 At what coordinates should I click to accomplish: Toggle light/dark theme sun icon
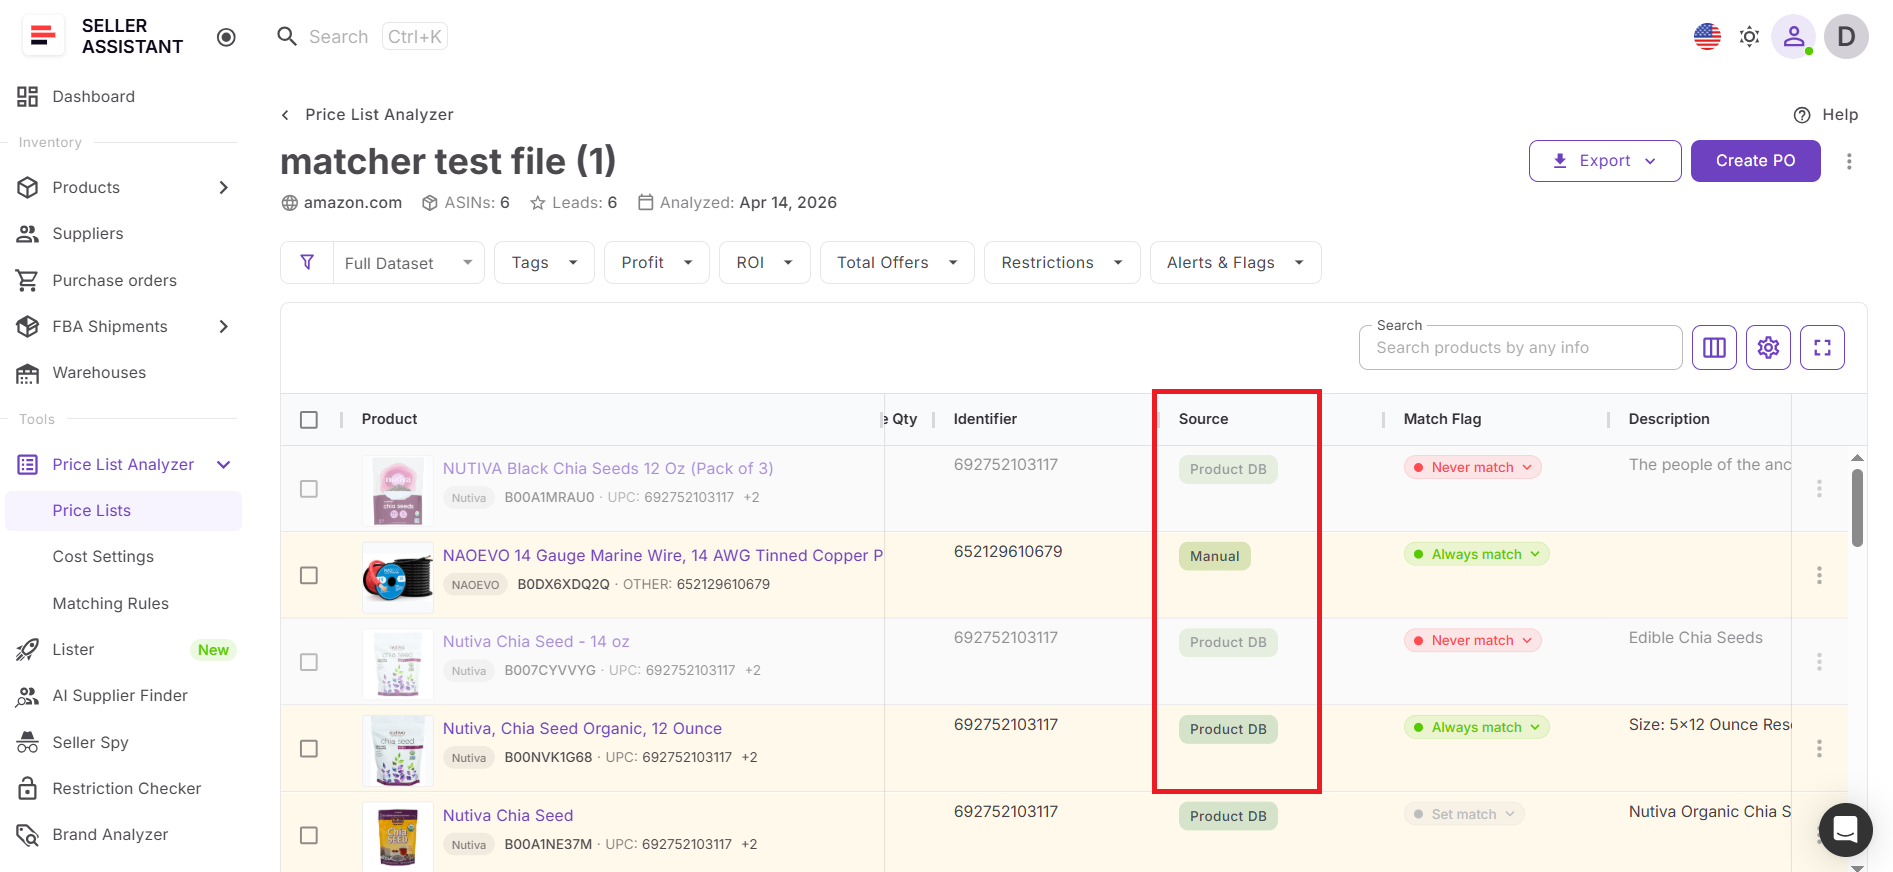pos(1749,37)
